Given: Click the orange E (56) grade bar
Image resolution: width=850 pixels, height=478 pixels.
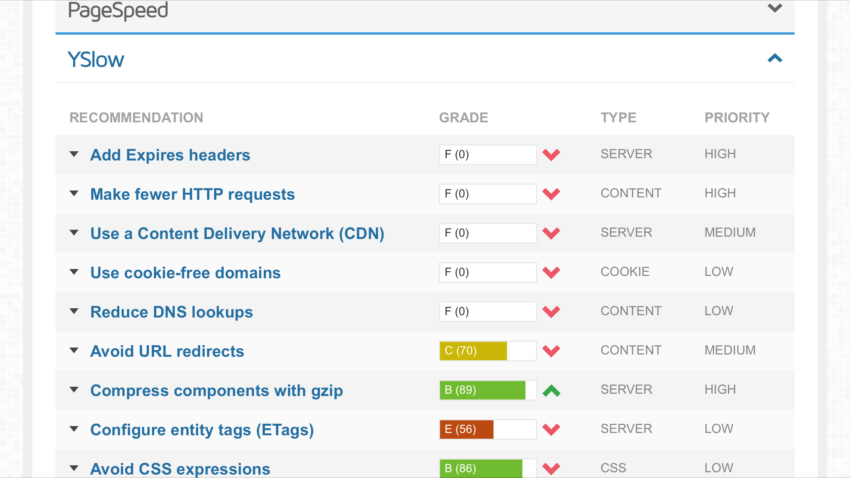Looking at the screenshot, I should pyautogui.click(x=487, y=429).
